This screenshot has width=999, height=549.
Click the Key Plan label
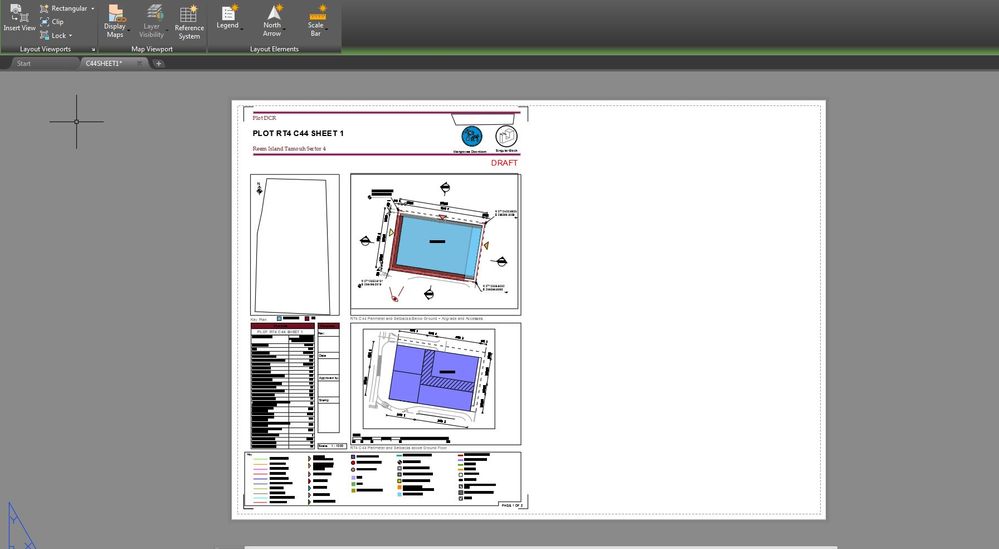click(259, 319)
